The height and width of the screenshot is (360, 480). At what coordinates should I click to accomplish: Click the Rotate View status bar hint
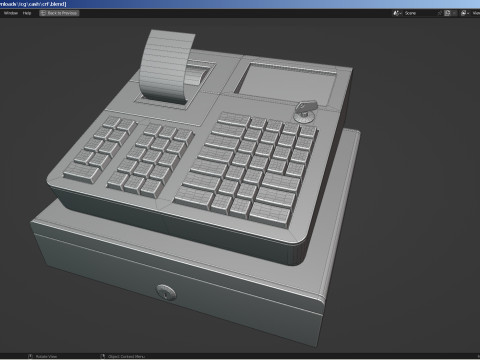coord(43,357)
